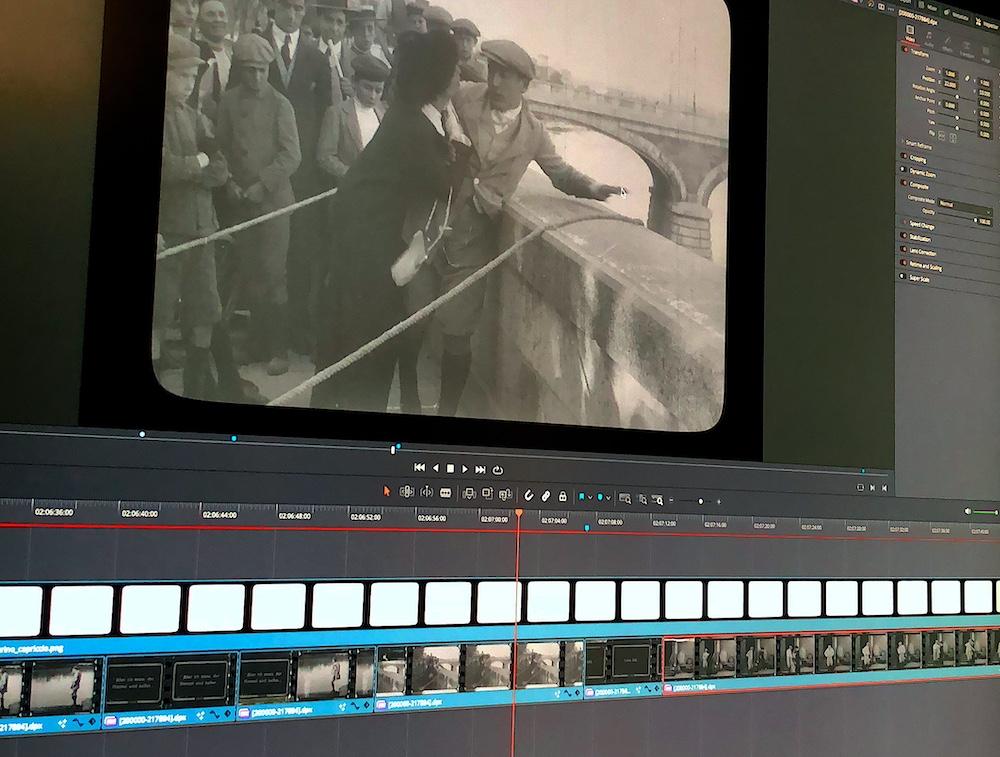Play the clip in reverse

click(436, 468)
